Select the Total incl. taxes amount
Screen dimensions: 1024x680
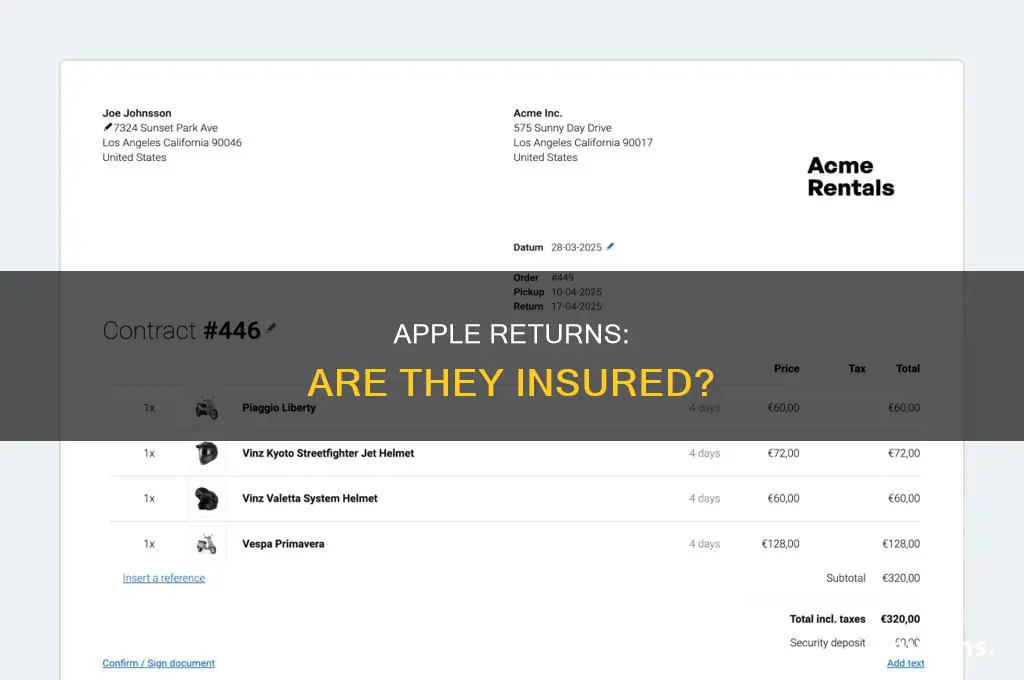(x=900, y=619)
